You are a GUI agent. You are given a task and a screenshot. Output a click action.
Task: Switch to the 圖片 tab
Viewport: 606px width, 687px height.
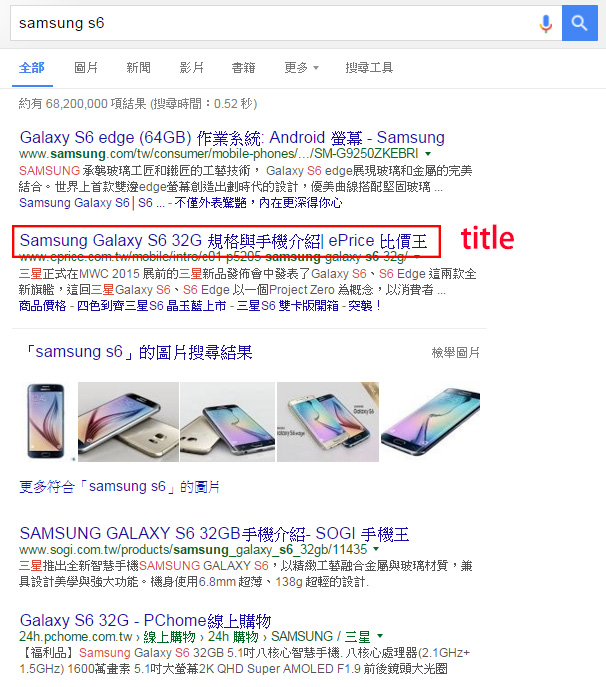[86, 67]
